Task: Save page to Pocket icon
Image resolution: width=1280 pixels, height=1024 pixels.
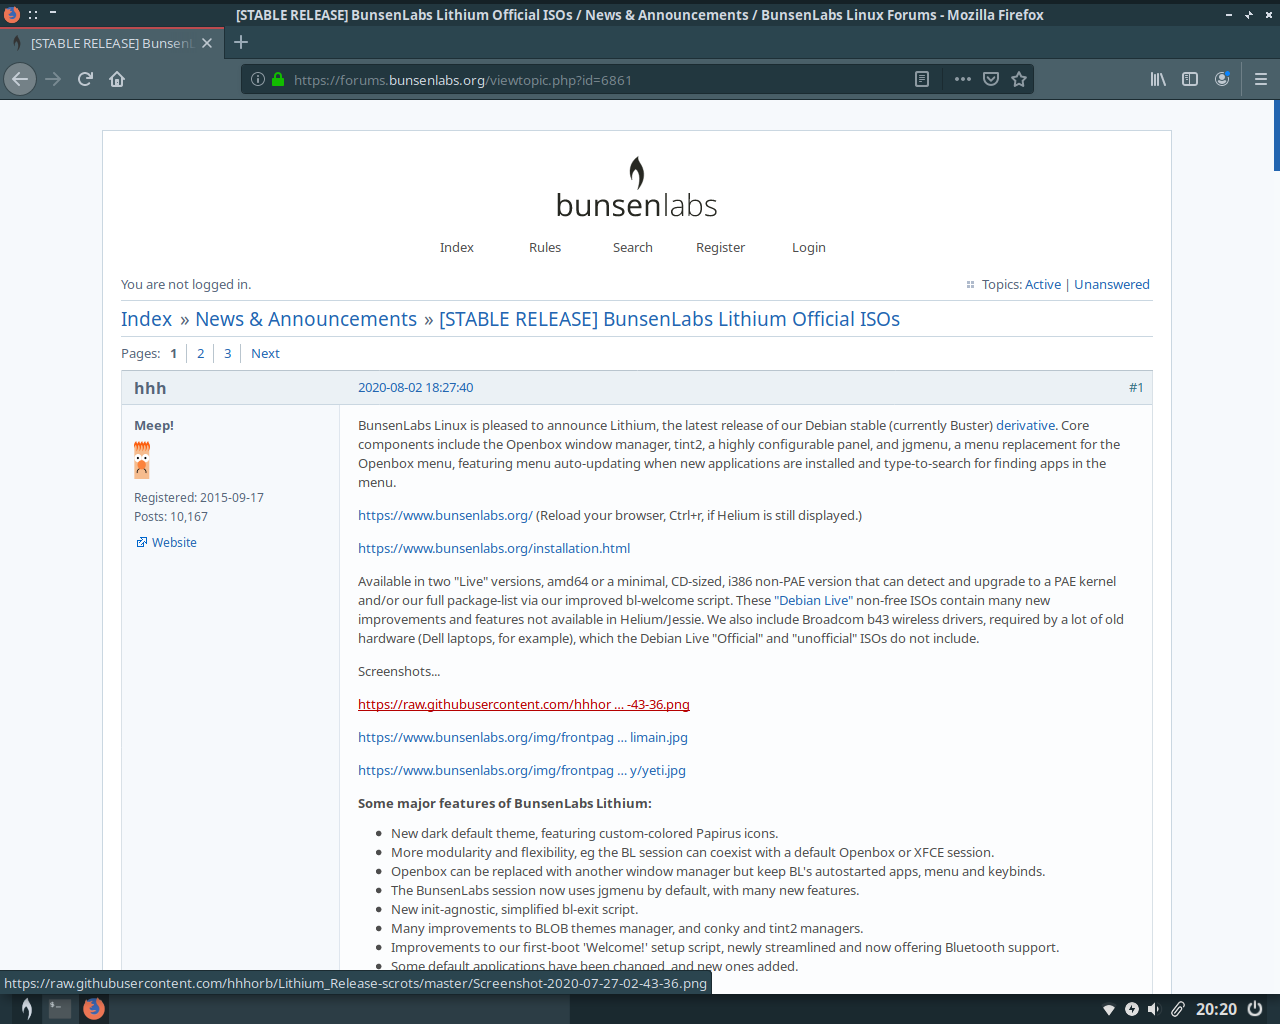Action: (991, 79)
